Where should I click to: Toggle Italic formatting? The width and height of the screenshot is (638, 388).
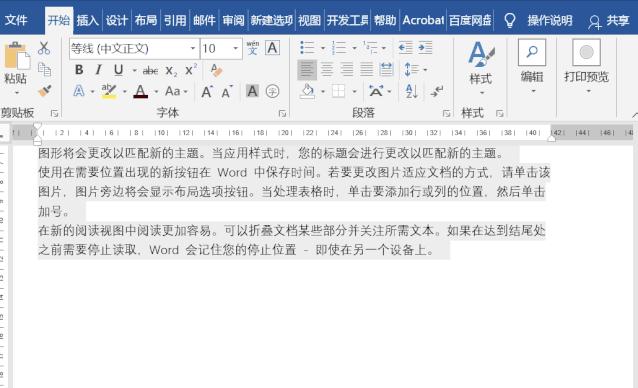click(98, 70)
